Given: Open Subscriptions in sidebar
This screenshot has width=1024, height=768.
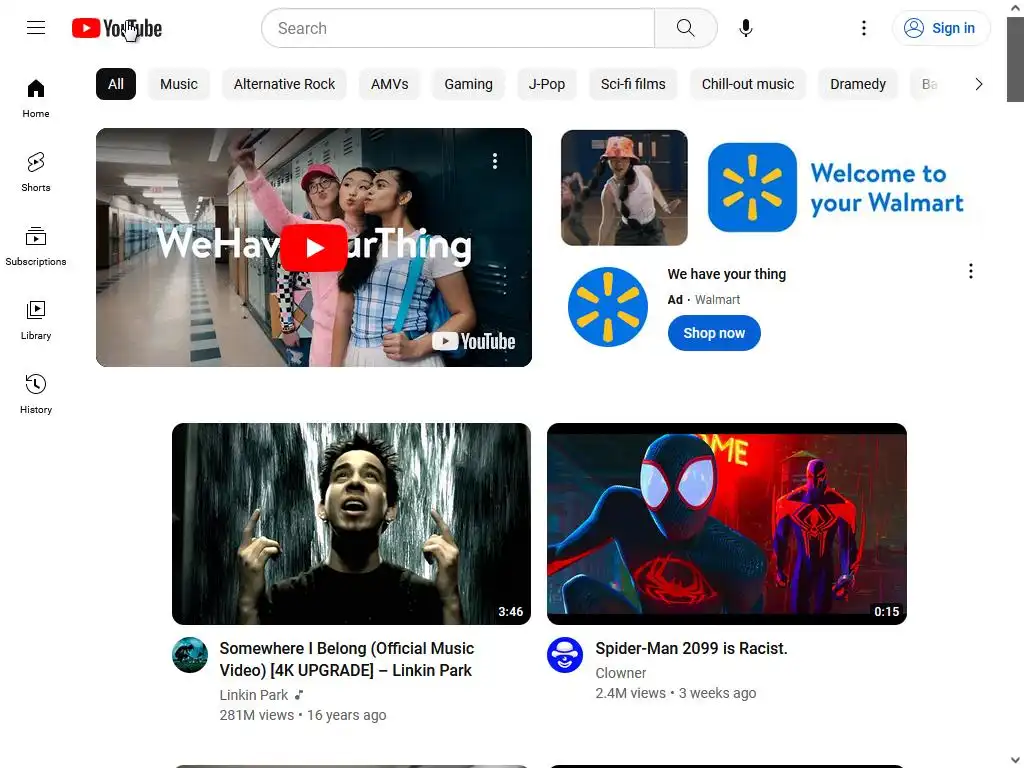Looking at the screenshot, I should (36, 246).
